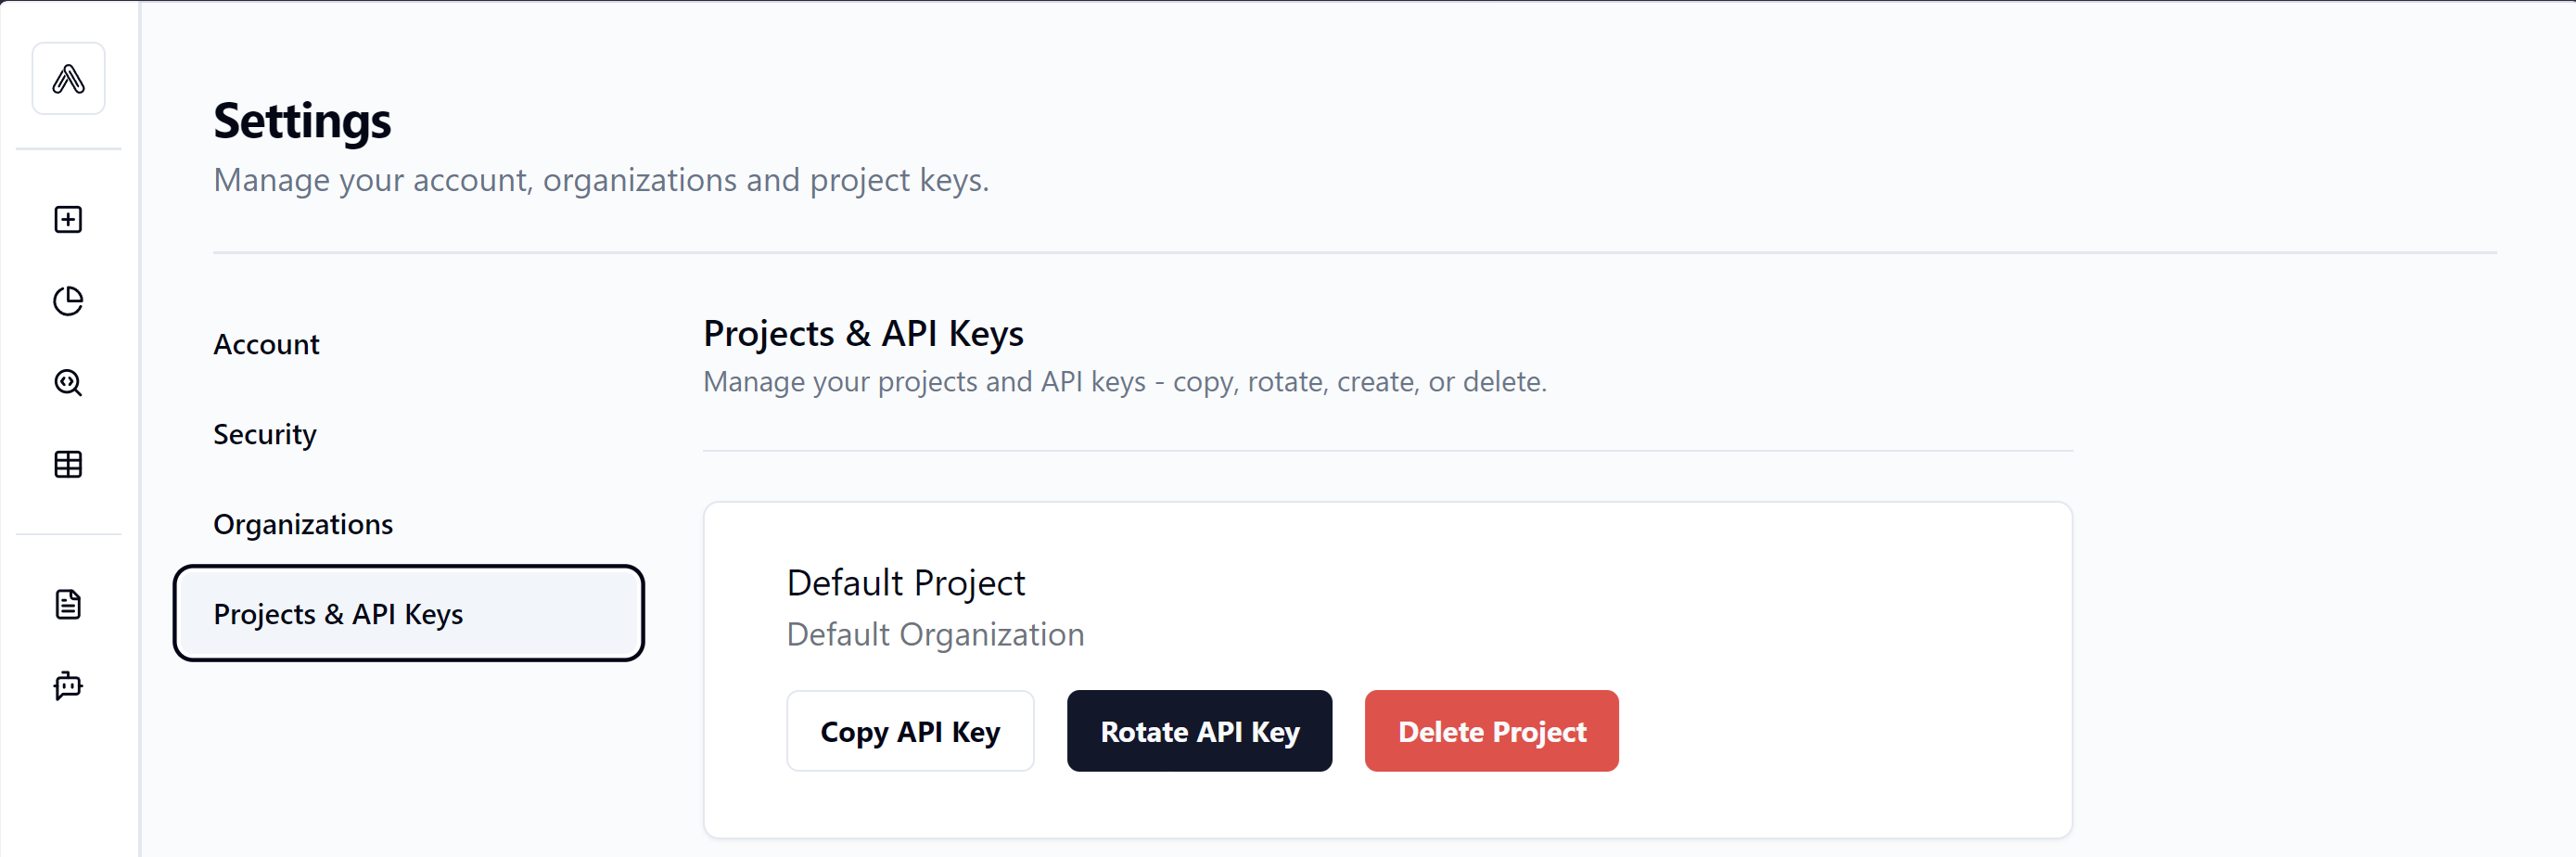Click the Projects & API Keys section heading

pyautogui.click(x=863, y=333)
